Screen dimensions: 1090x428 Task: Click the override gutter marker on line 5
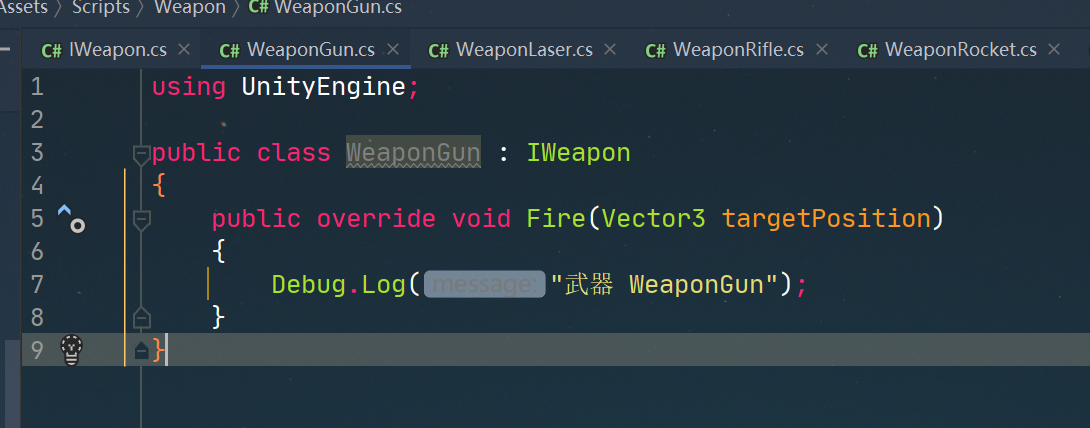(x=71, y=219)
